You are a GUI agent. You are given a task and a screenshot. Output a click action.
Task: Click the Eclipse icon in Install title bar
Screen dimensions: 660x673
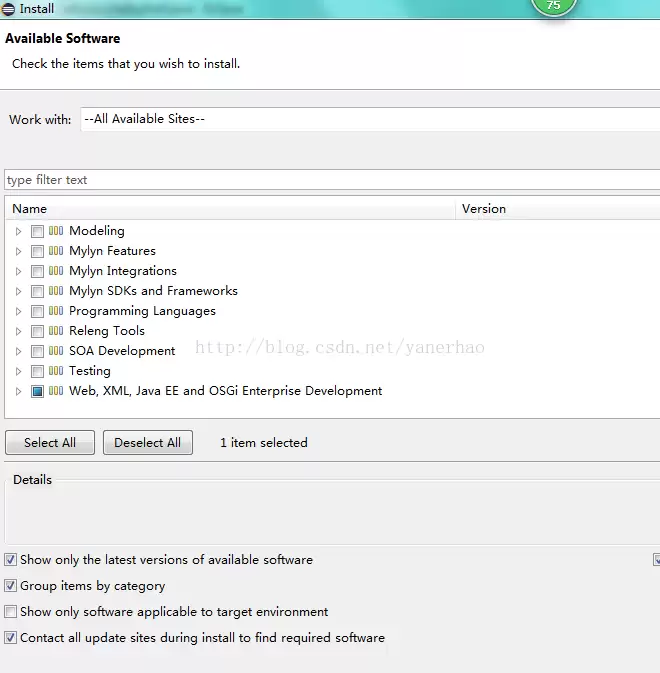(8, 9)
